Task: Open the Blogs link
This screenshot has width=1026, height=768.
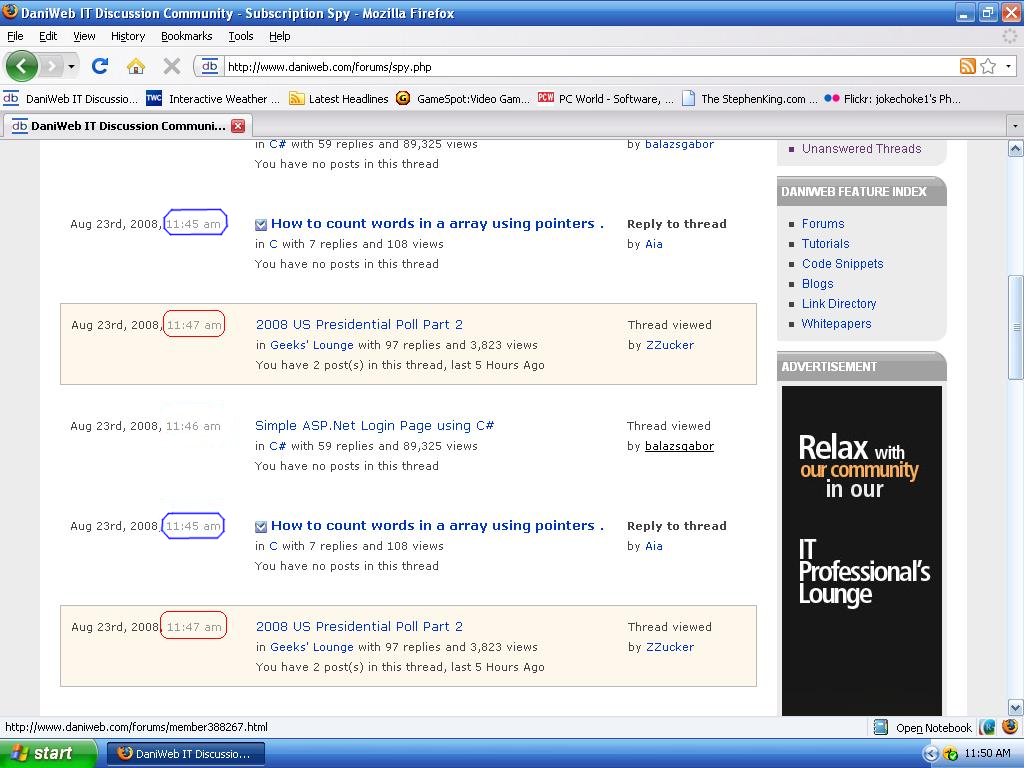Action: coord(817,284)
